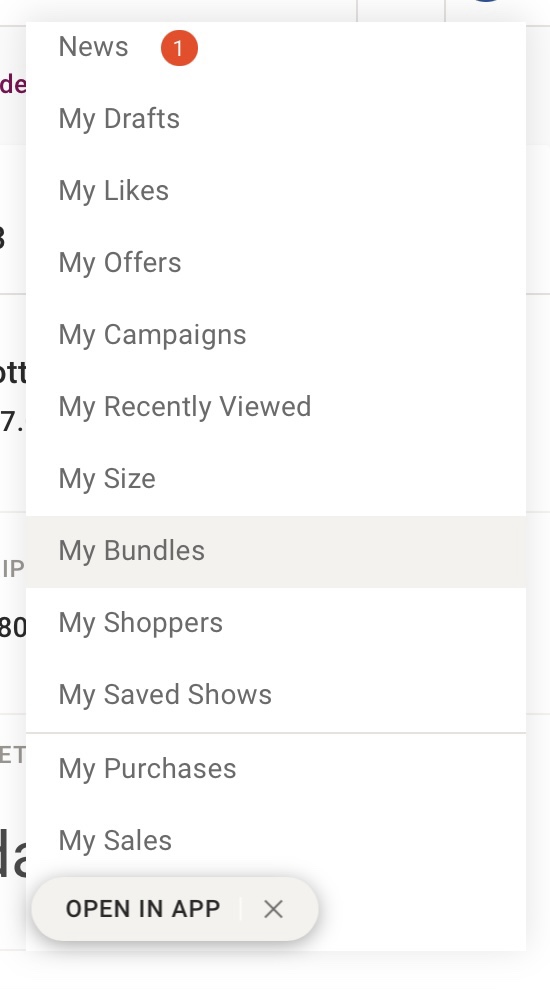Select the highlighted My Bundles entry
The image size is (550, 989).
(276, 552)
